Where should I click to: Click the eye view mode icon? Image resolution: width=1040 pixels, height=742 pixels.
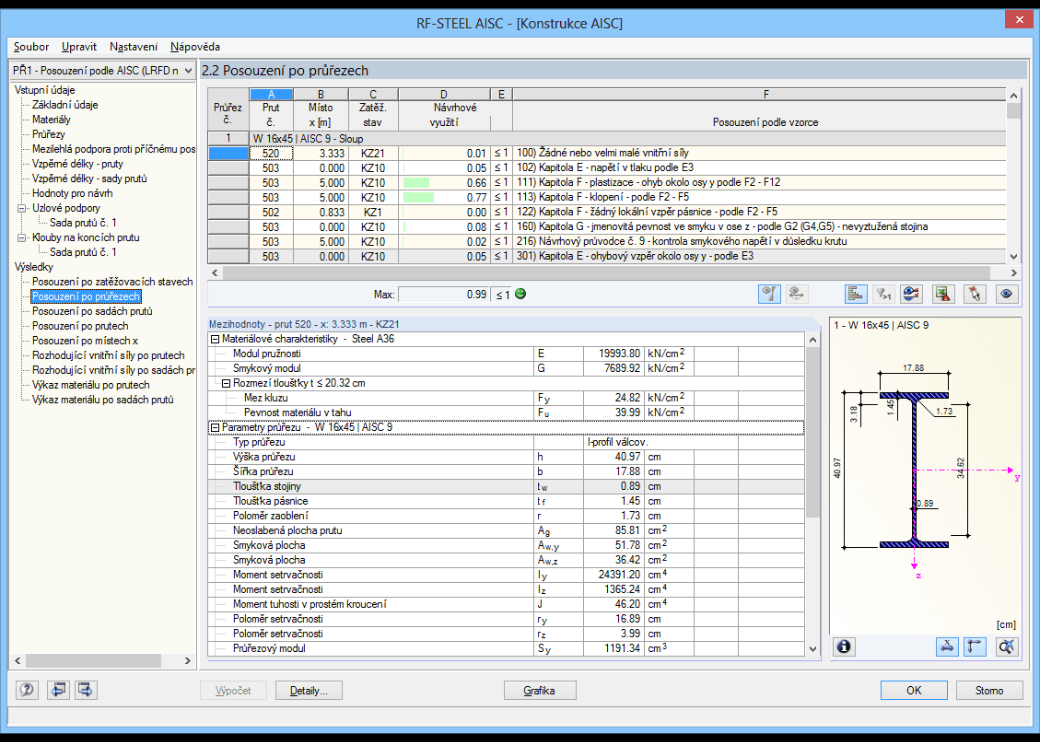[1006, 294]
